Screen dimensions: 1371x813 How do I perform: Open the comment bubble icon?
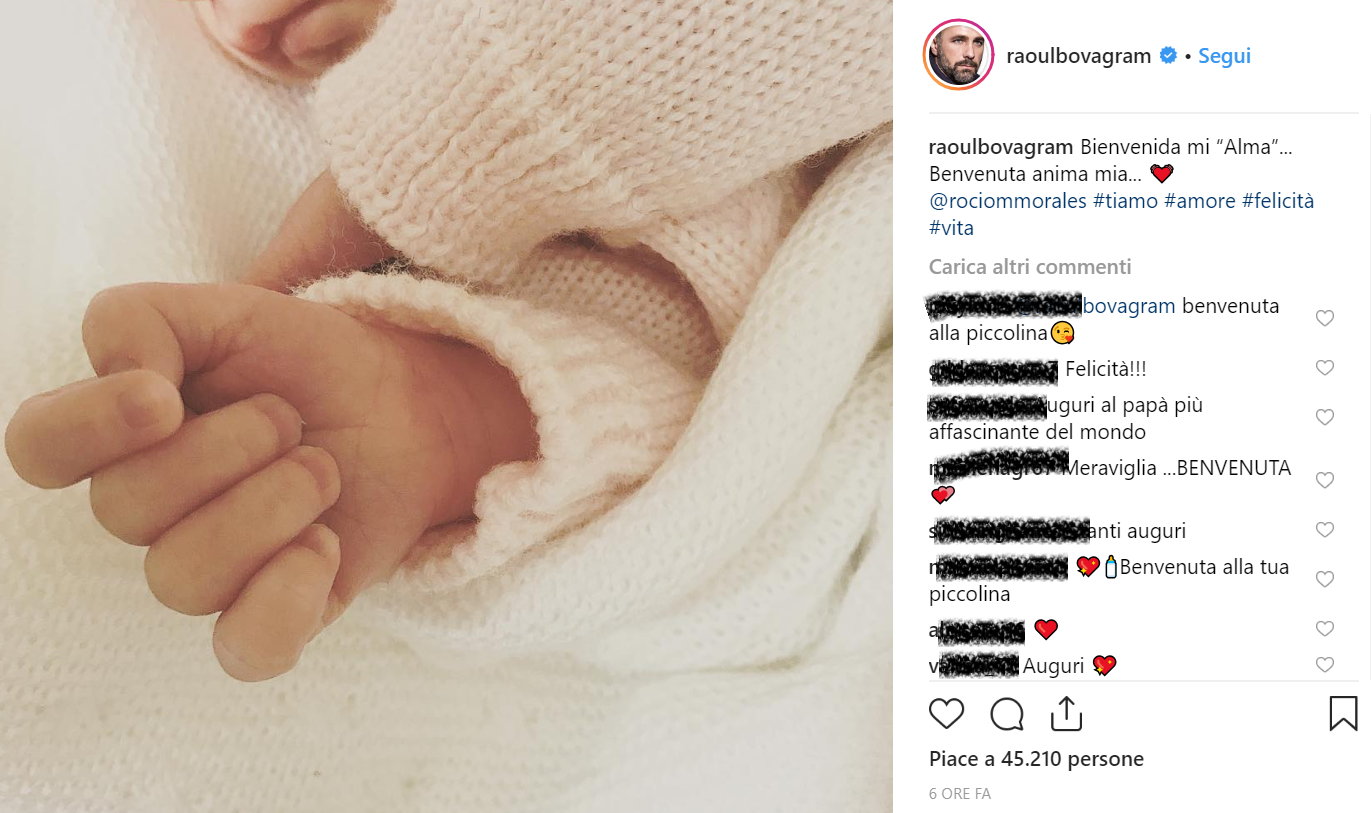tap(1007, 714)
